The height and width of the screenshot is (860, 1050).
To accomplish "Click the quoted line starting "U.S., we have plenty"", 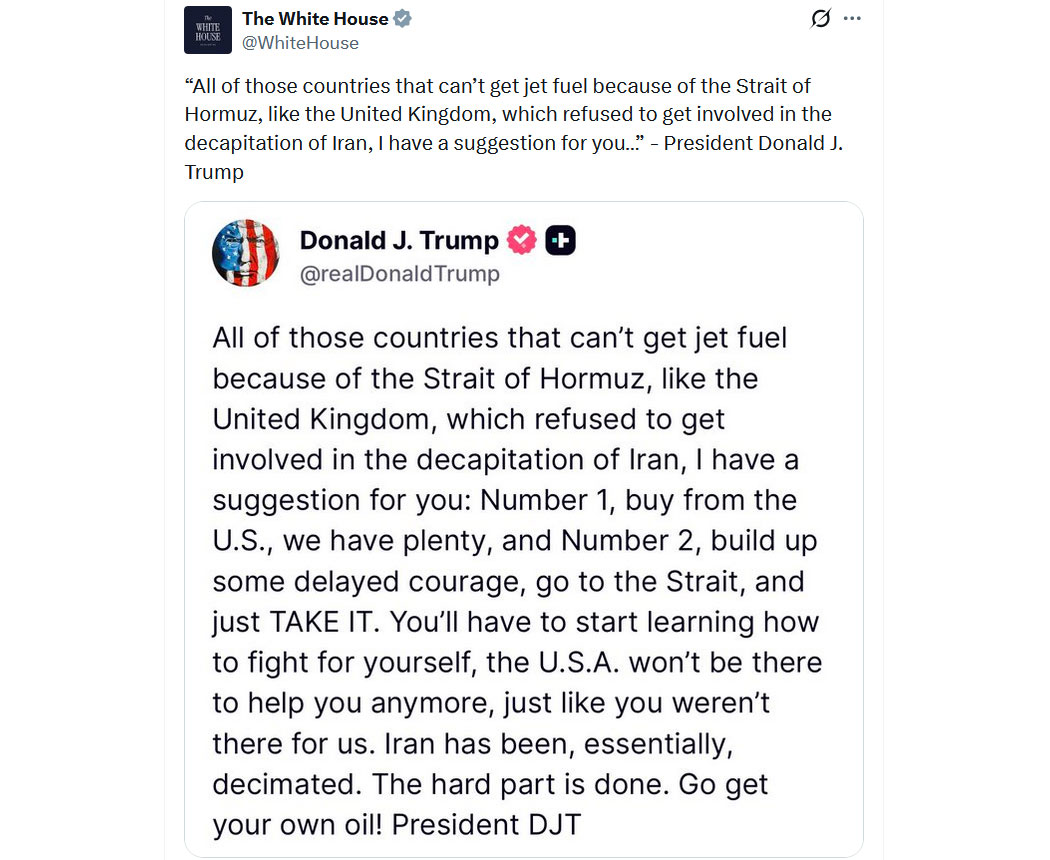I will 514,541.
